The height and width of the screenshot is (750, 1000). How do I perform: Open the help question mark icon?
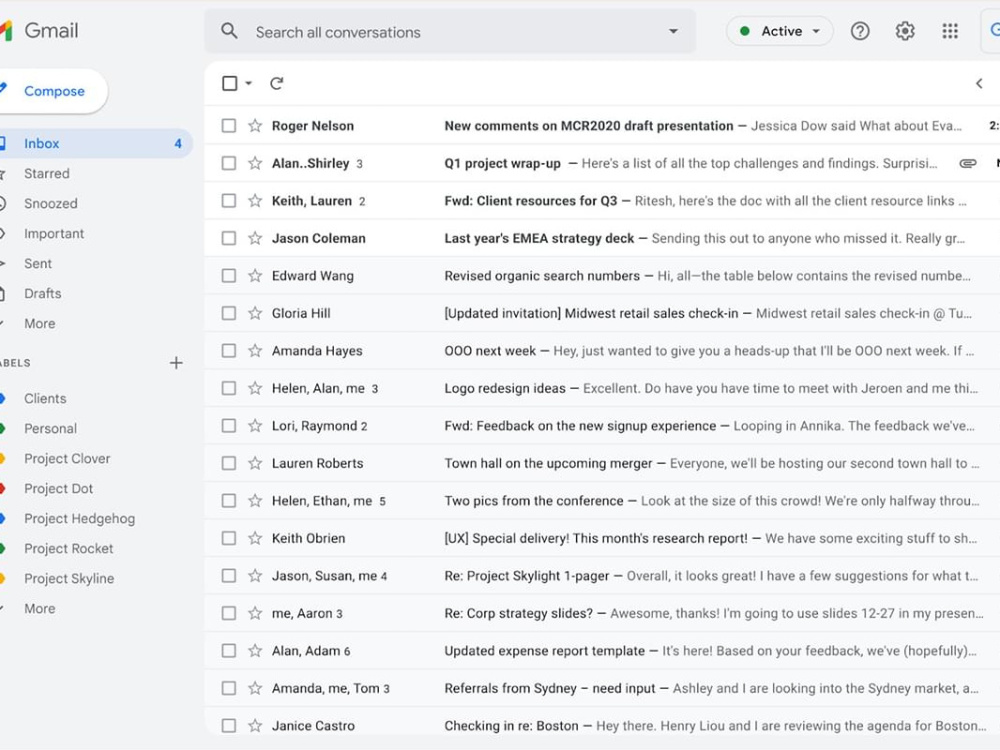(860, 31)
